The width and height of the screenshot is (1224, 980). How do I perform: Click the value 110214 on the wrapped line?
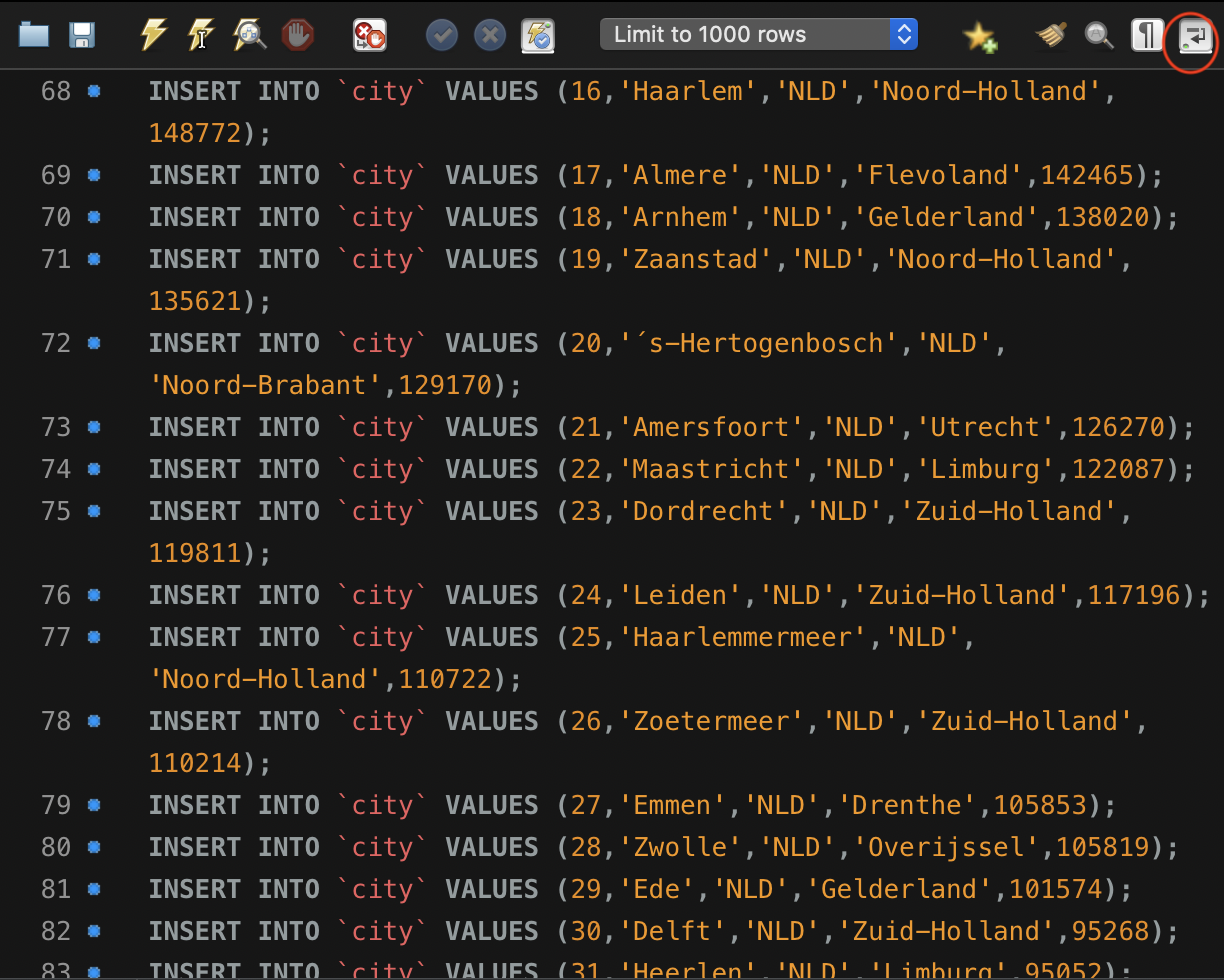pos(196,763)
